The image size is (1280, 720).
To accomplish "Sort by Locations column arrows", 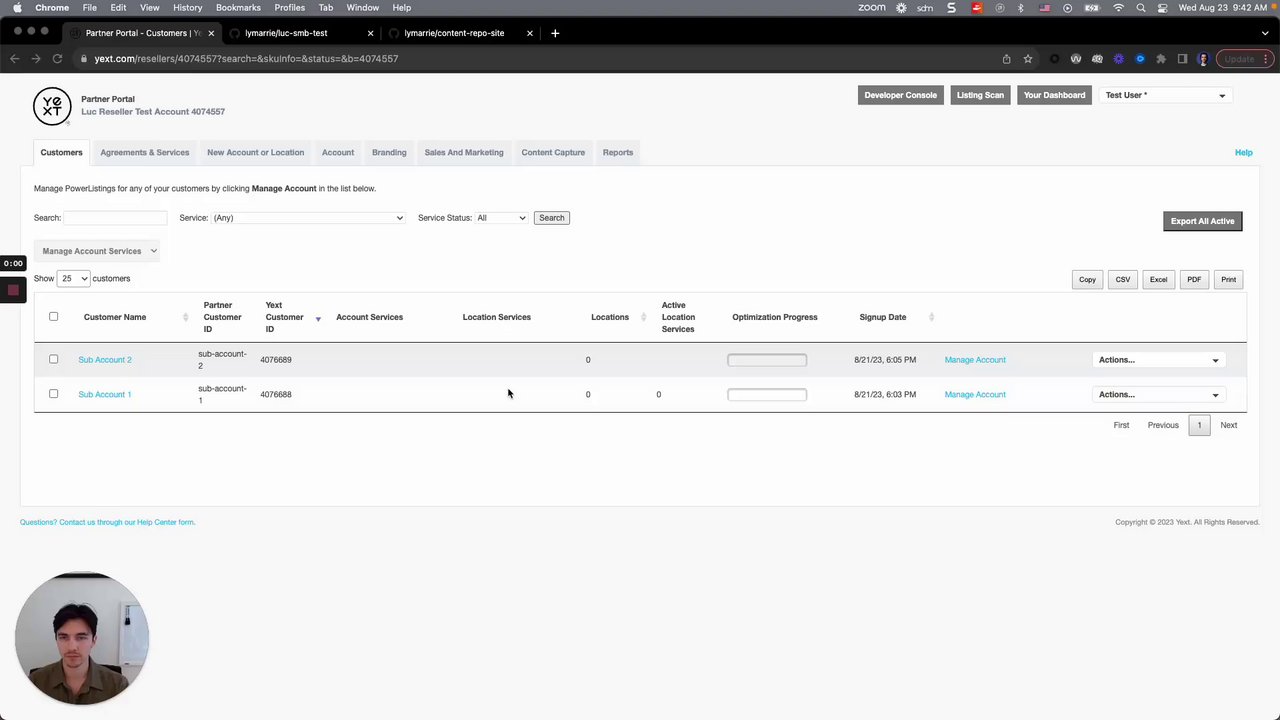I will [x=643, y=317].
